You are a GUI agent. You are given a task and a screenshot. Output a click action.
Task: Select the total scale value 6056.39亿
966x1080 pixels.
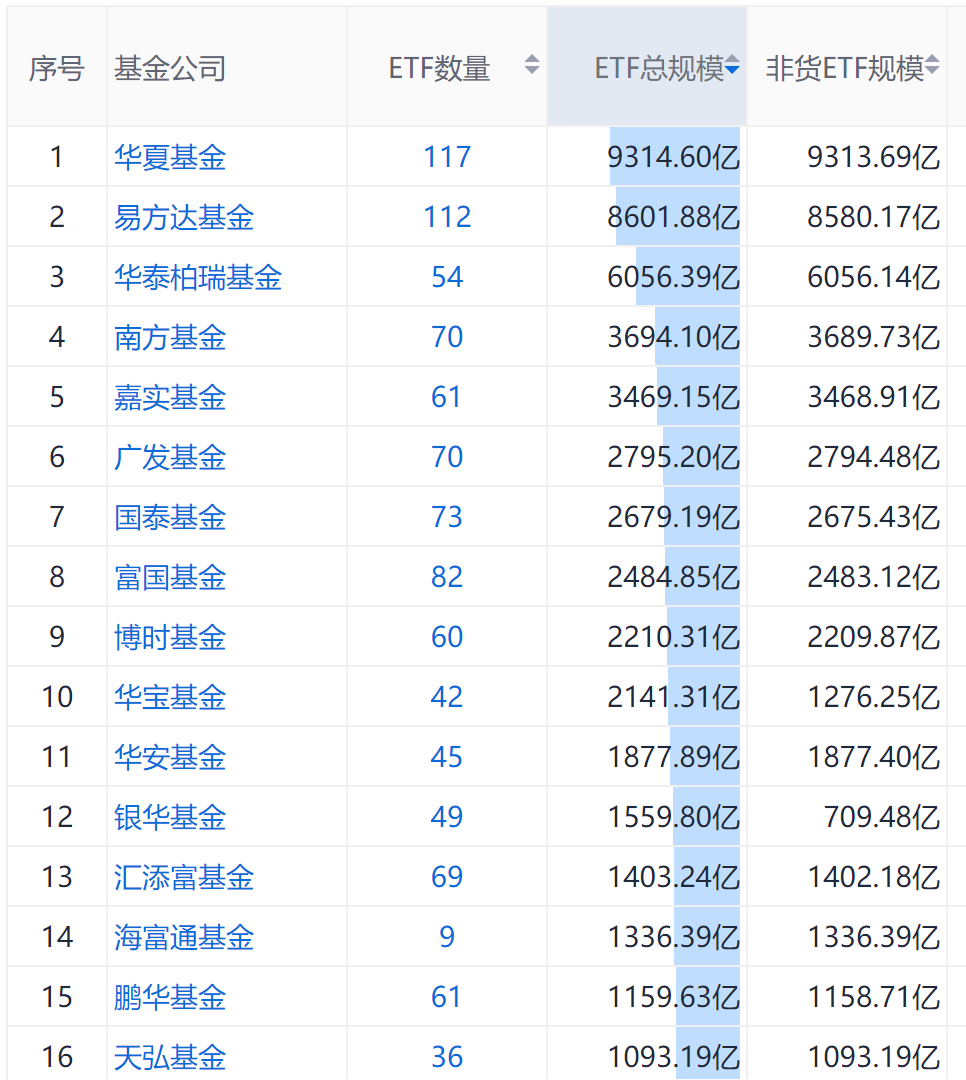(673, 277)
